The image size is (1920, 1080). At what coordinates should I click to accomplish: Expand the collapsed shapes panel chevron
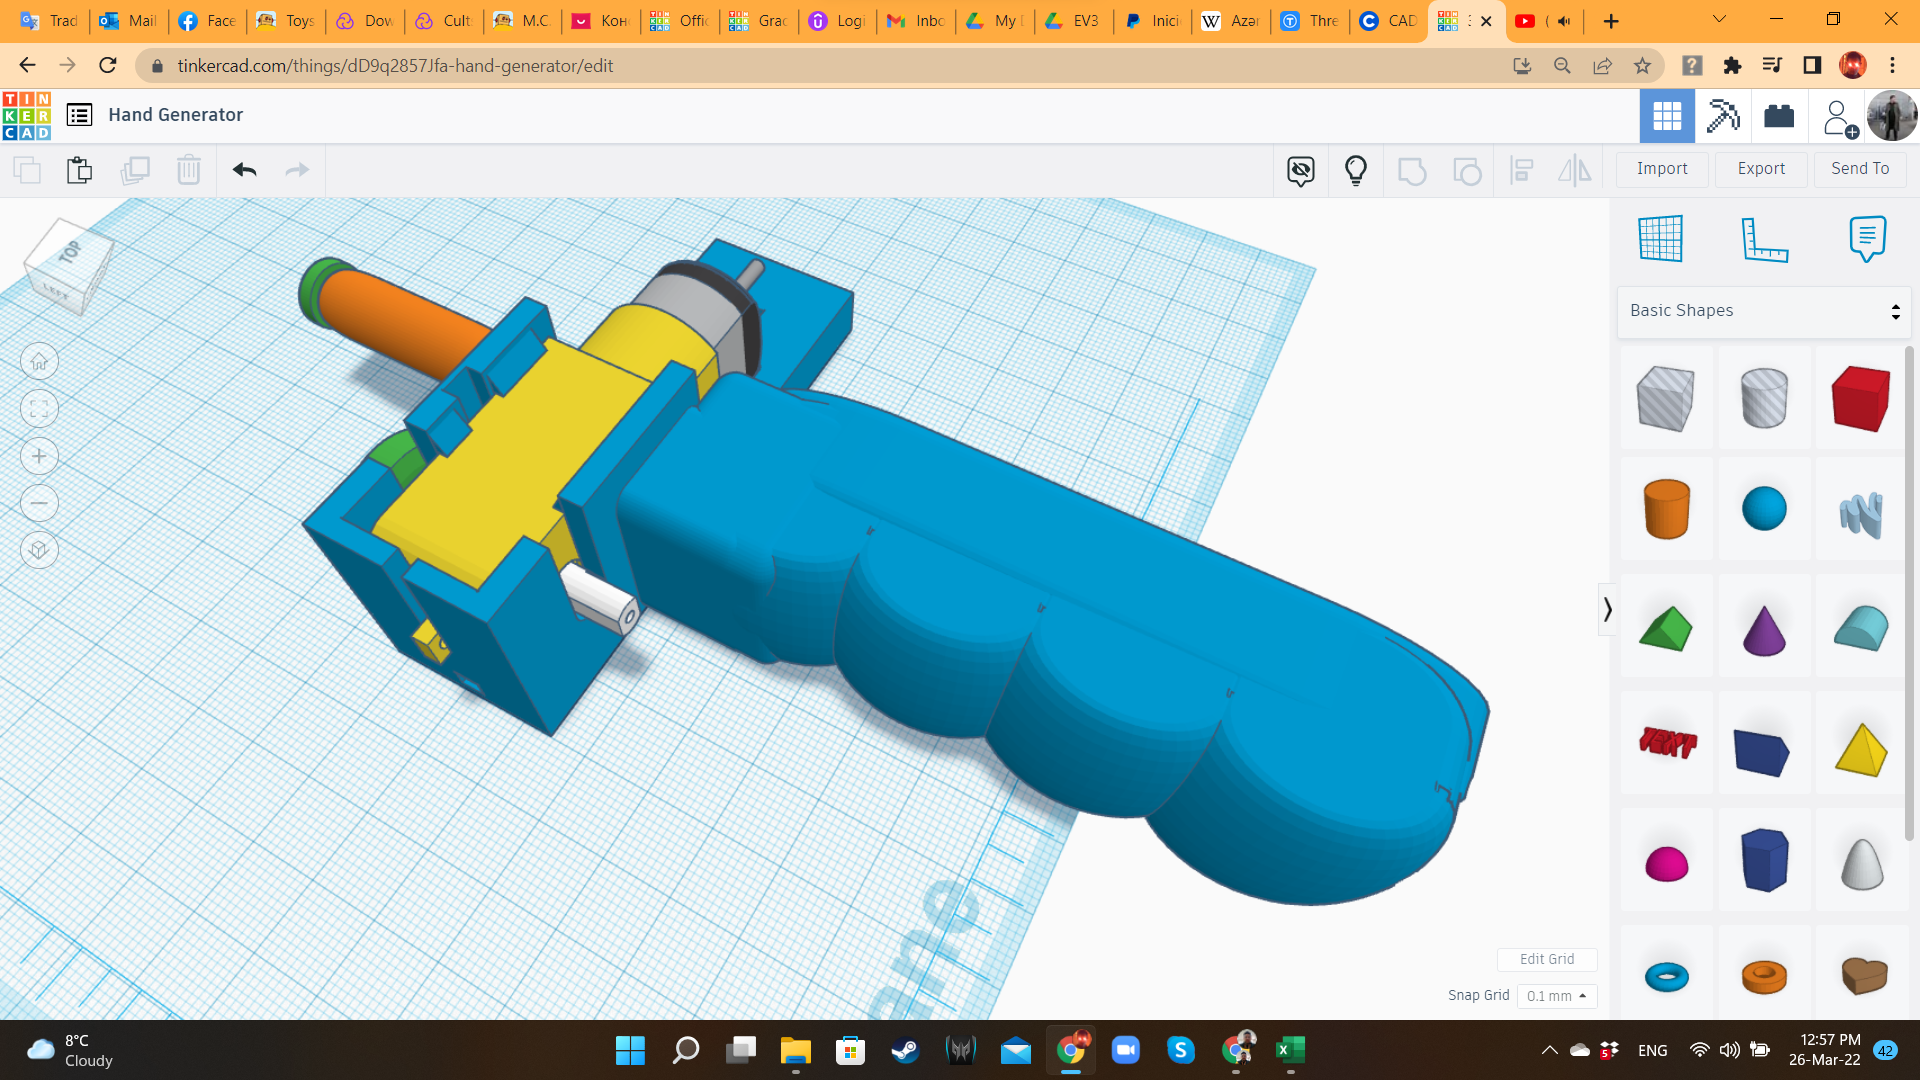(1608, 609)
